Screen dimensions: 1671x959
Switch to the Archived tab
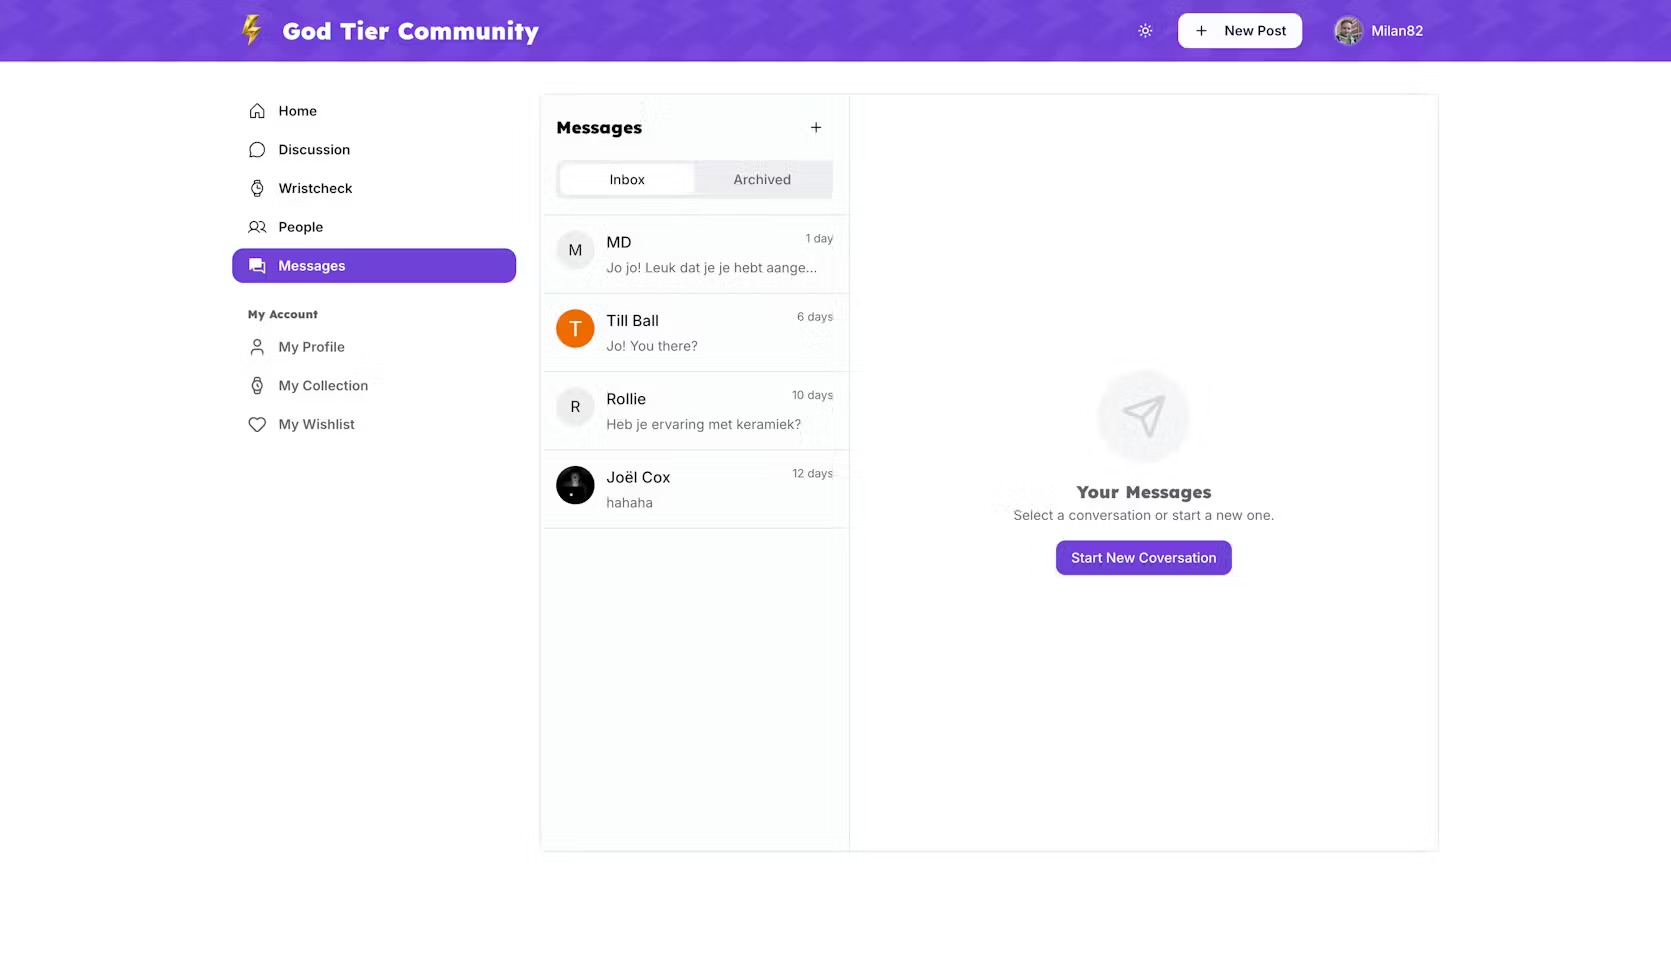(762, 180)
